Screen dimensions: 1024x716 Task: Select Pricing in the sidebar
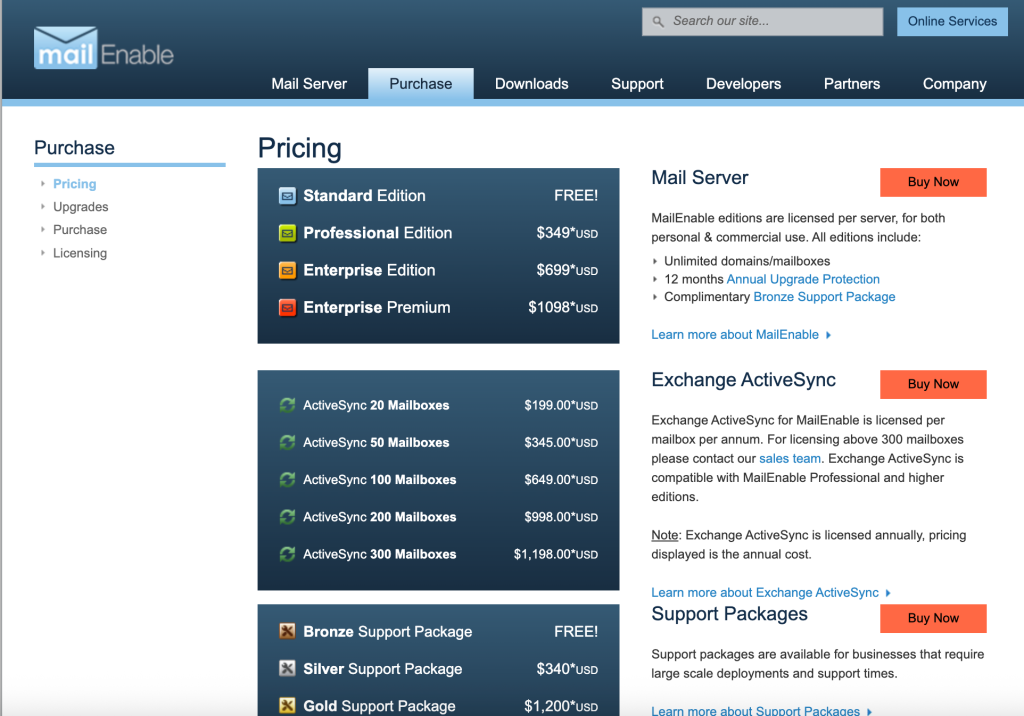point(74,184)
